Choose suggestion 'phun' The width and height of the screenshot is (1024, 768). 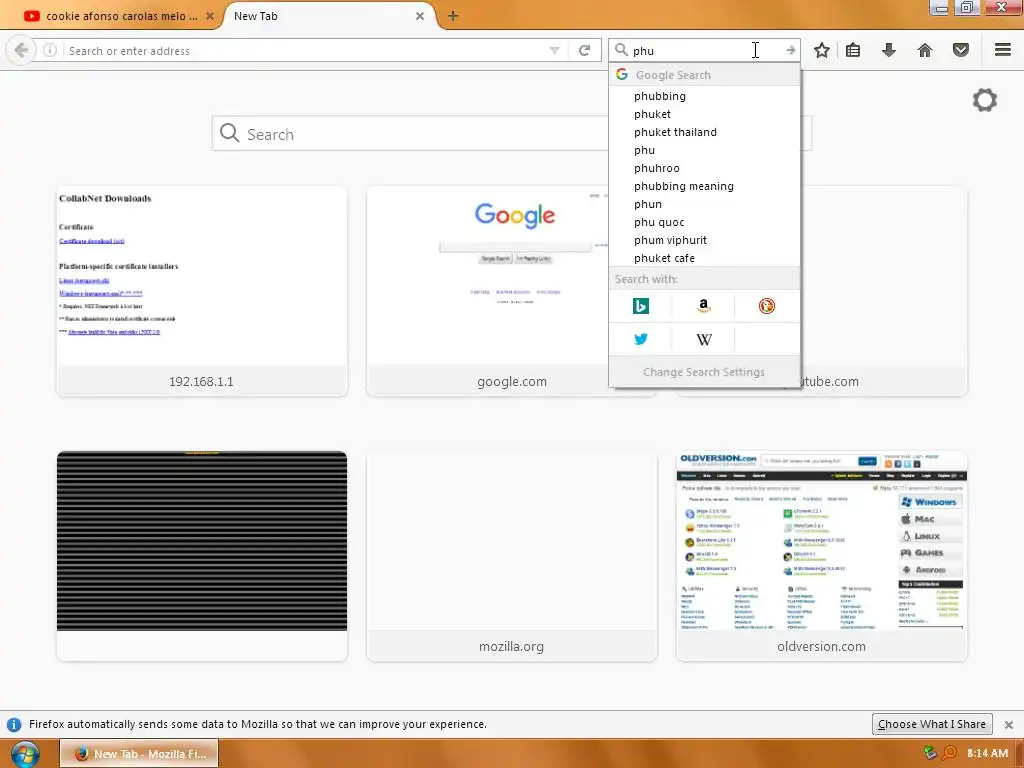[704, 204]
